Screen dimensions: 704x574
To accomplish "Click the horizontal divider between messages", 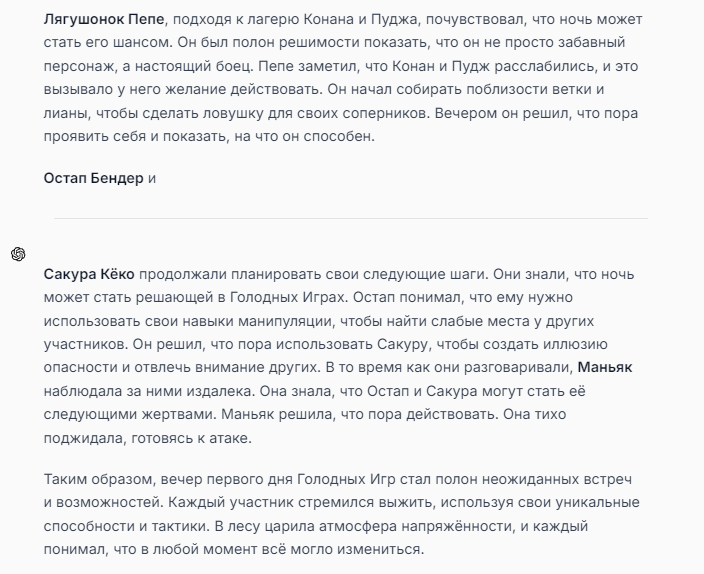I will pos(351,218).
